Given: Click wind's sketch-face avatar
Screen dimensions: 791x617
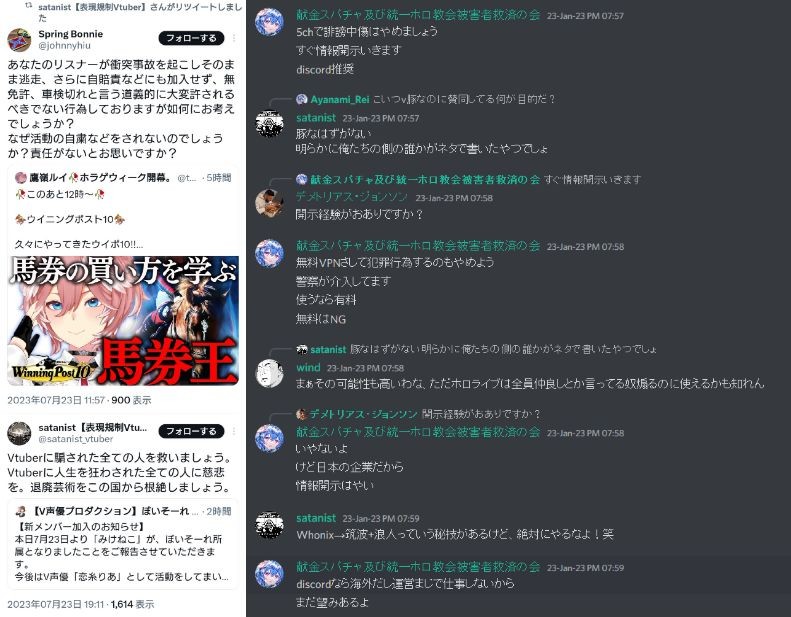Looking at the screenshot, I should click(x=269, y=373).
